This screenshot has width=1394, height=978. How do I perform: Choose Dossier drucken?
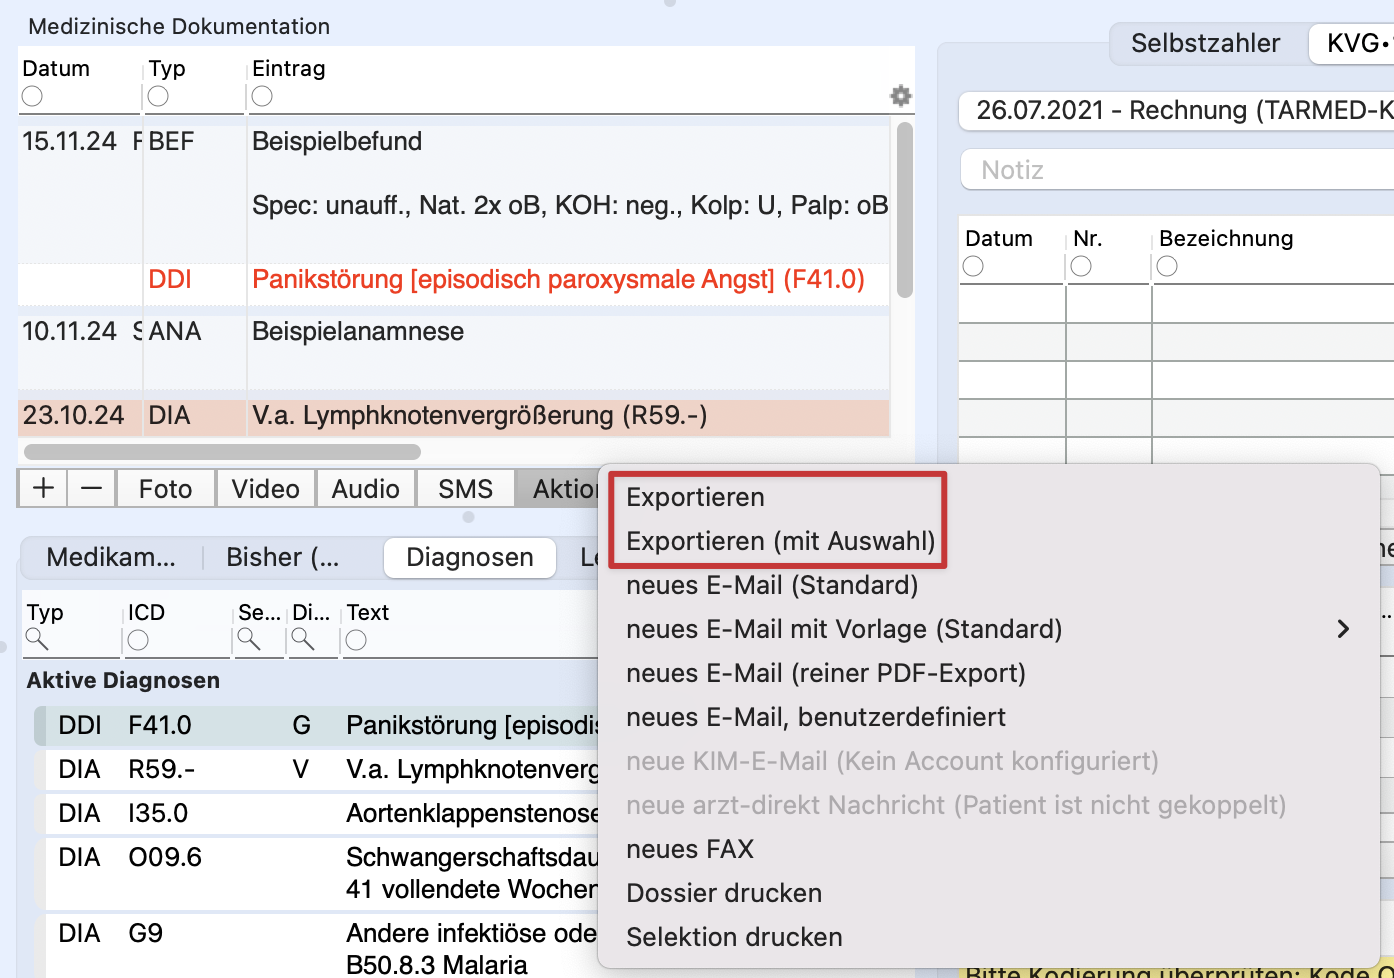click(724, 893)
